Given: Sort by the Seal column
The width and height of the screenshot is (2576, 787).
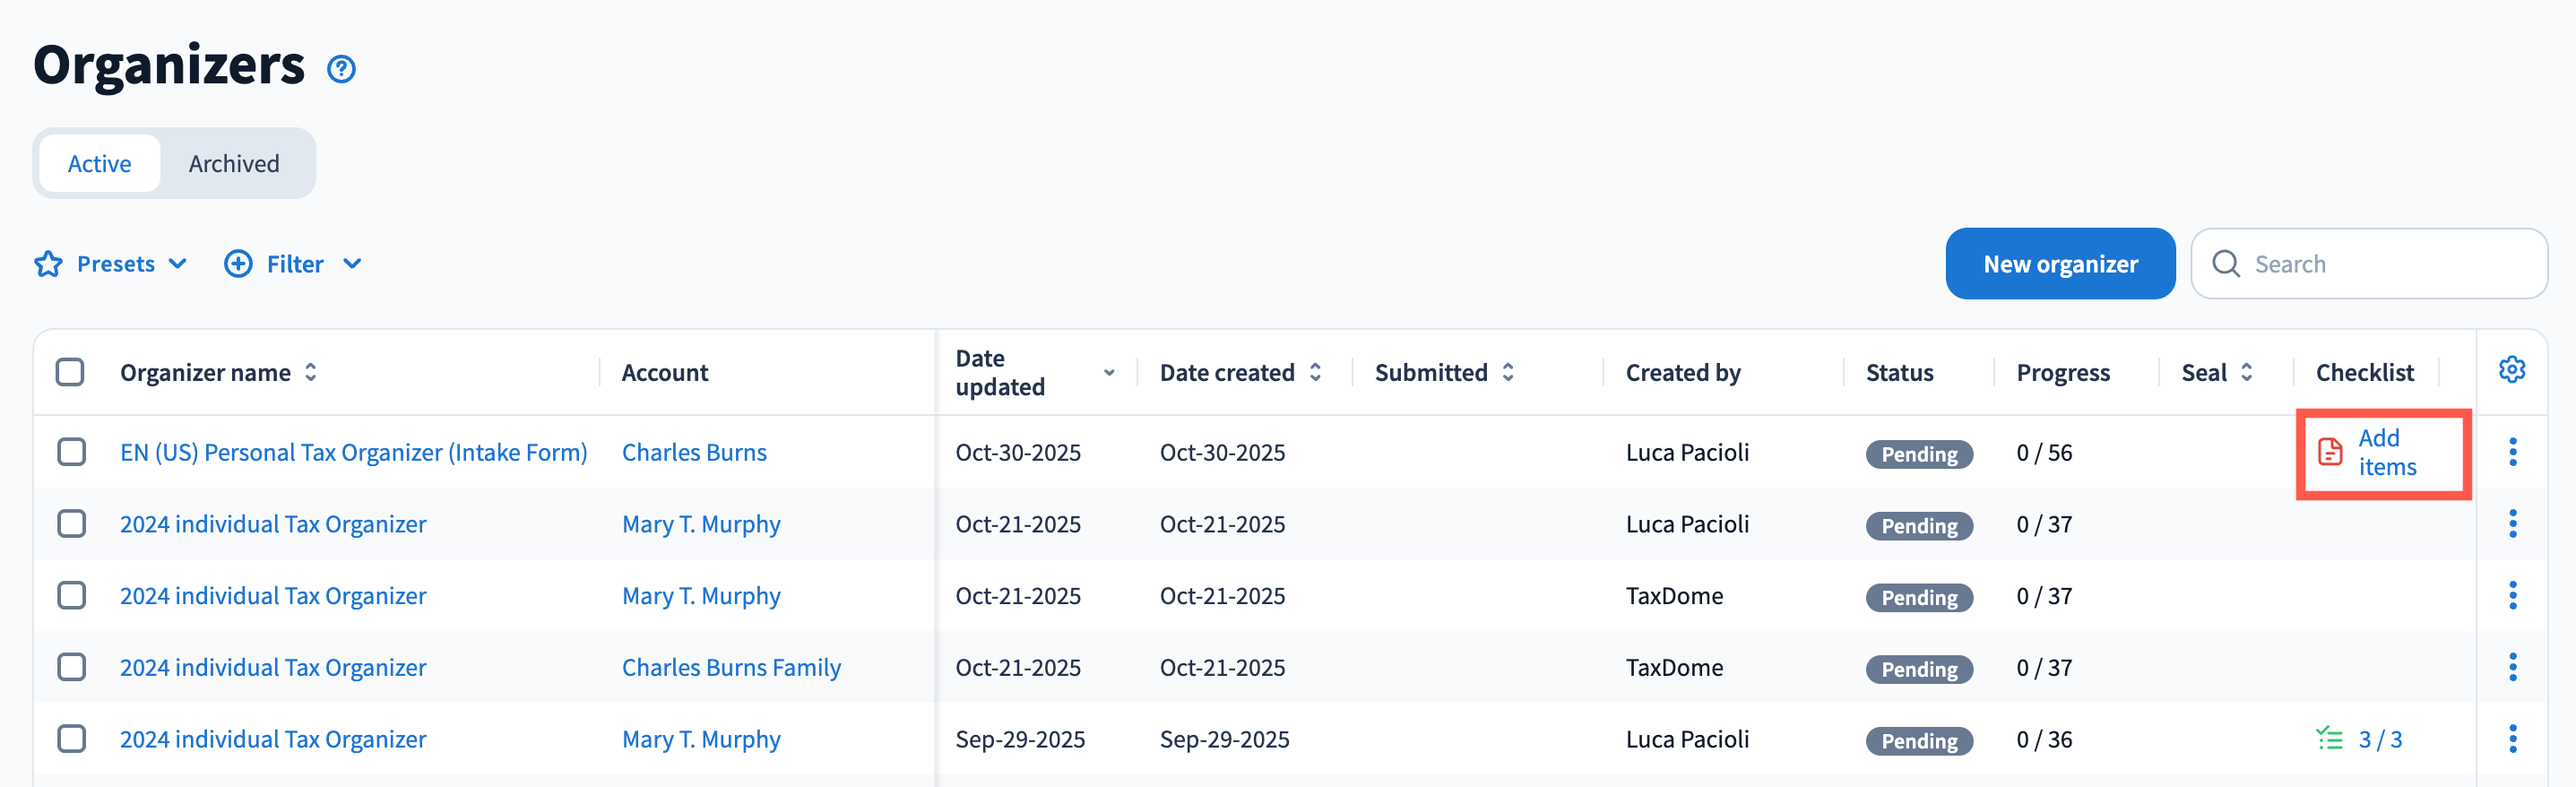Looking at the screenshot, I should click(2246, 373).
